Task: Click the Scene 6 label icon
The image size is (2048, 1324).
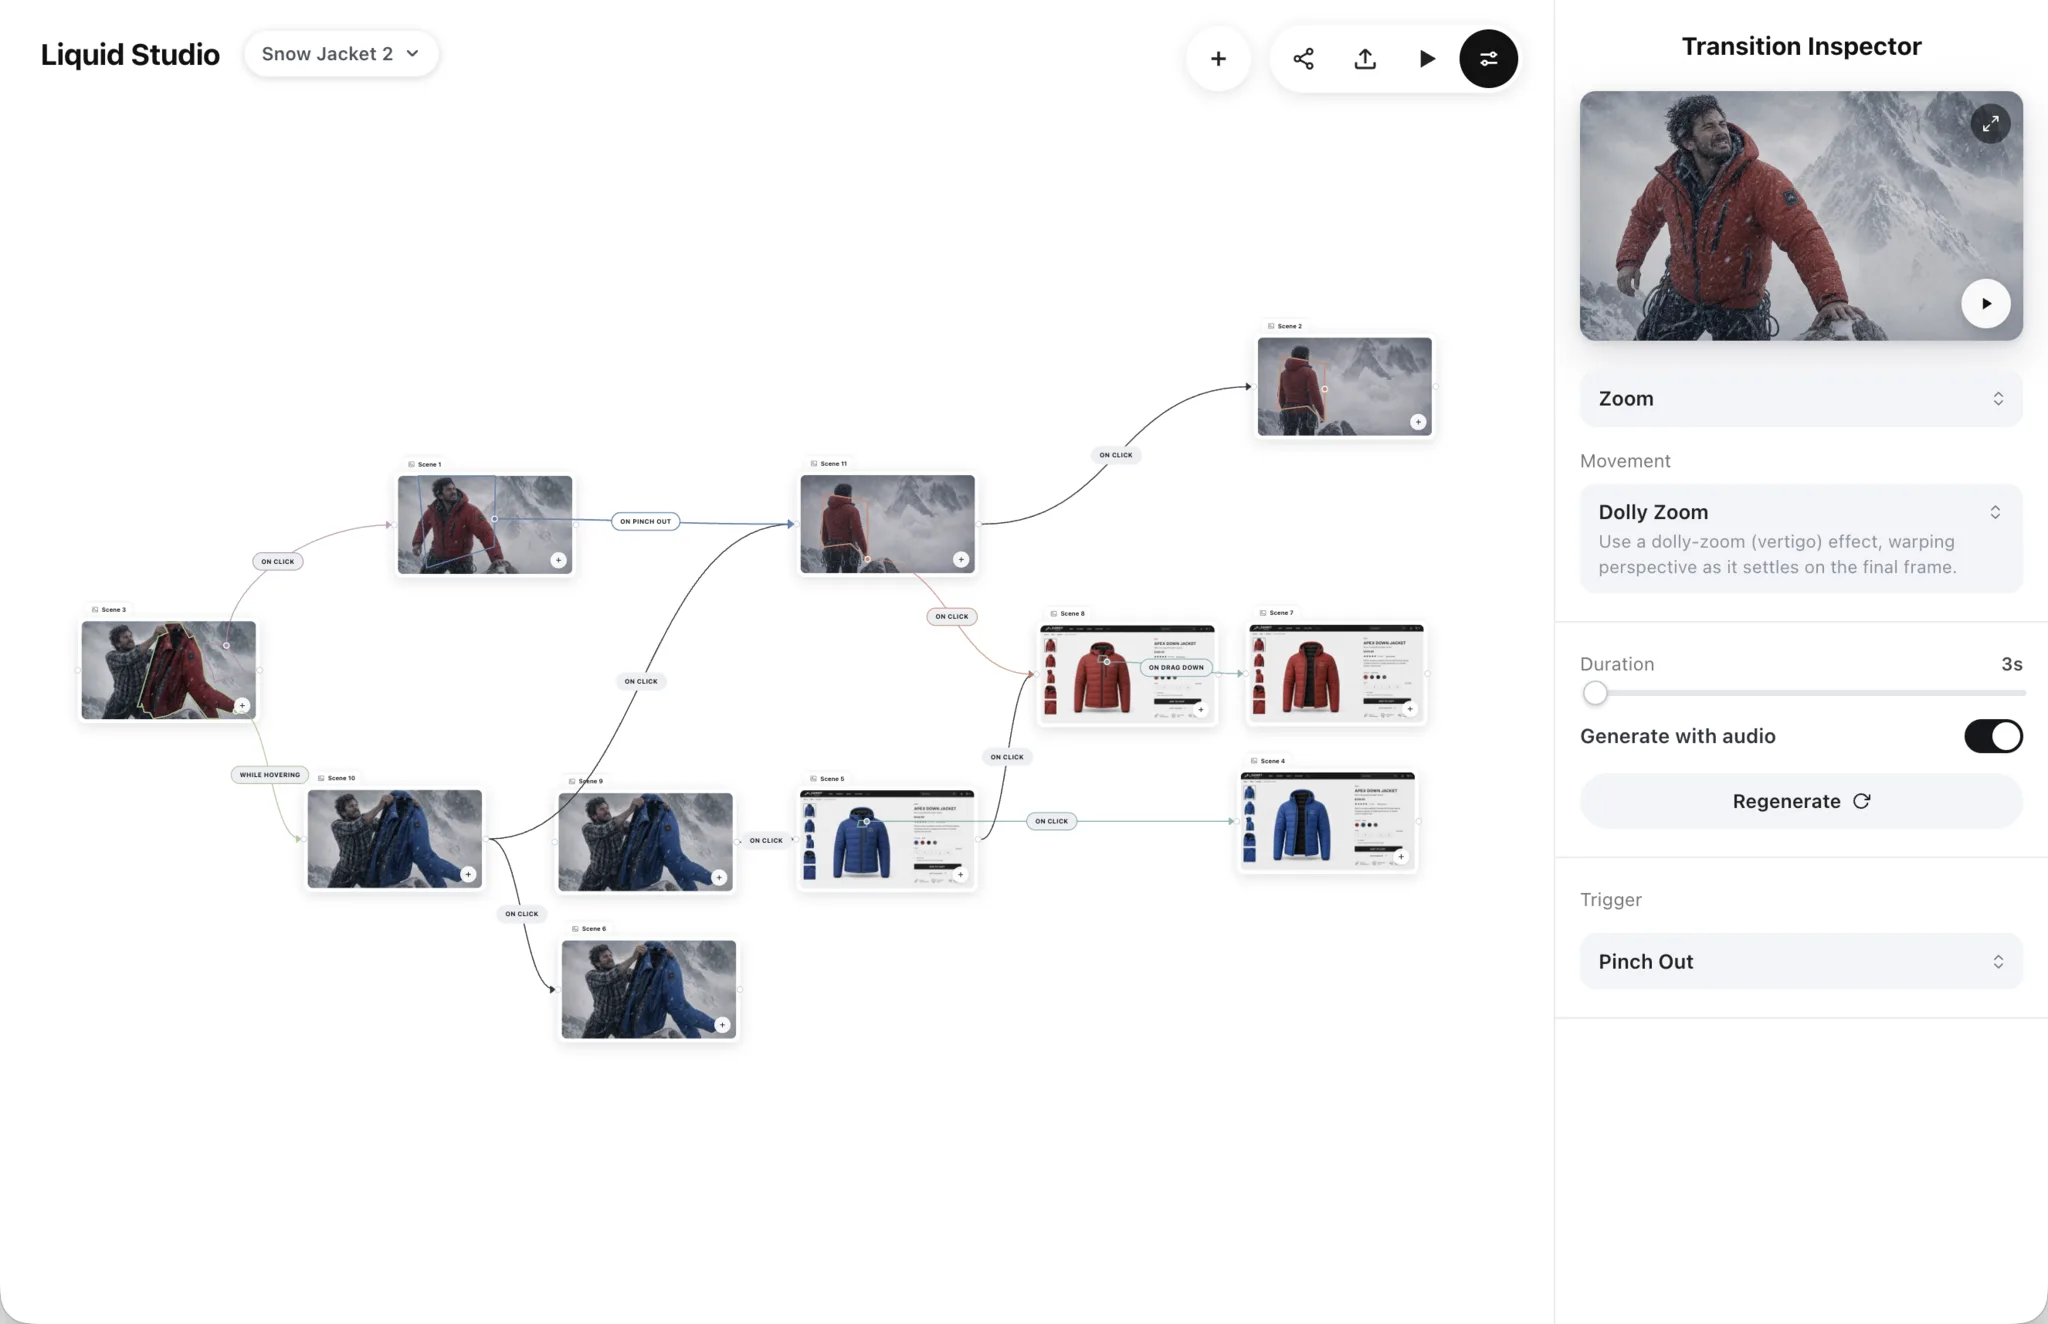Action: pos(574,928)
